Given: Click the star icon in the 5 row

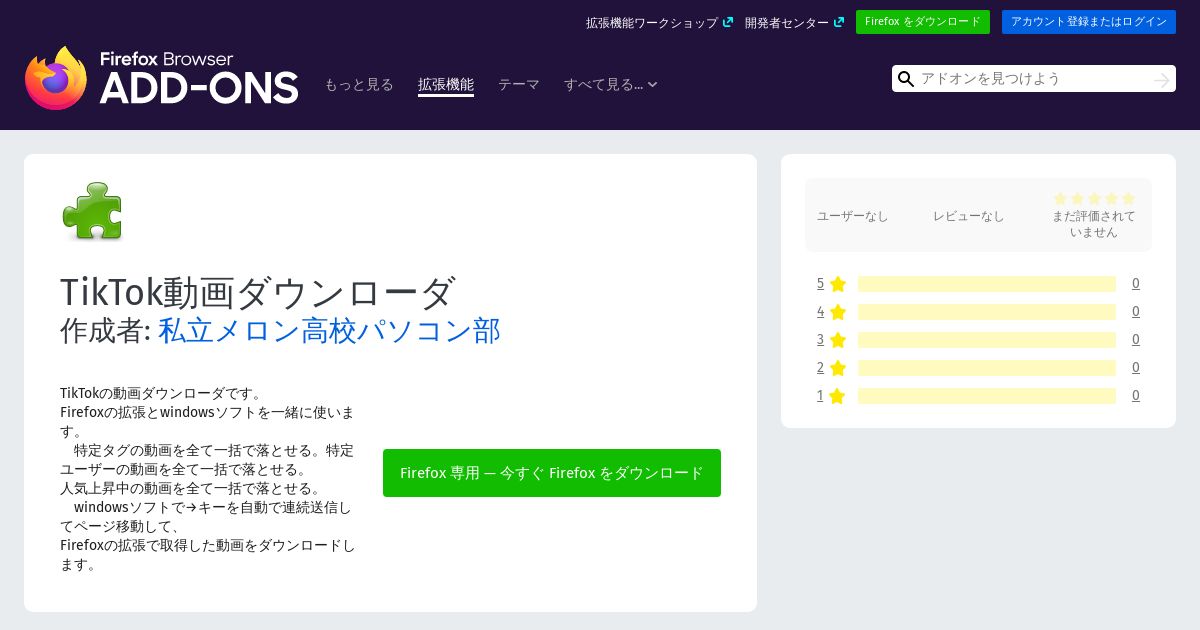Looking at the screenshot, I should coord(838,284).
